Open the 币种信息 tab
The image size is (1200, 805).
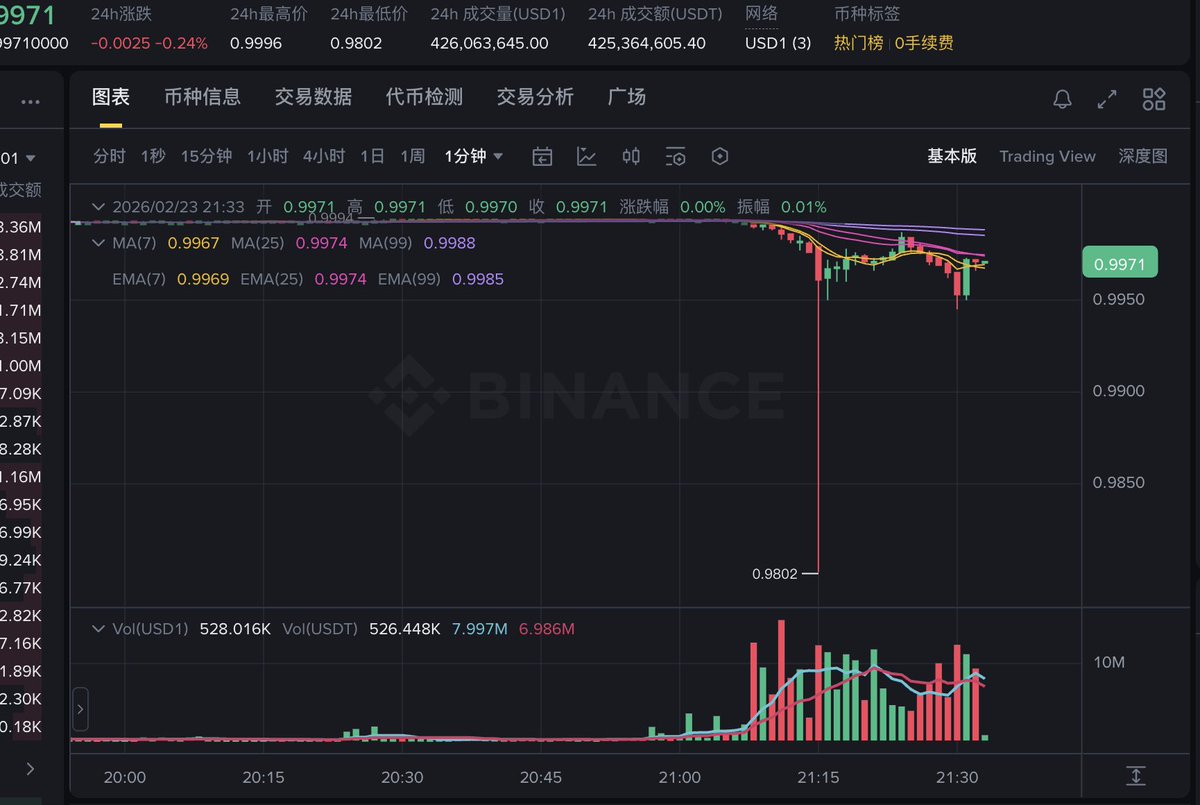[202, 97]
